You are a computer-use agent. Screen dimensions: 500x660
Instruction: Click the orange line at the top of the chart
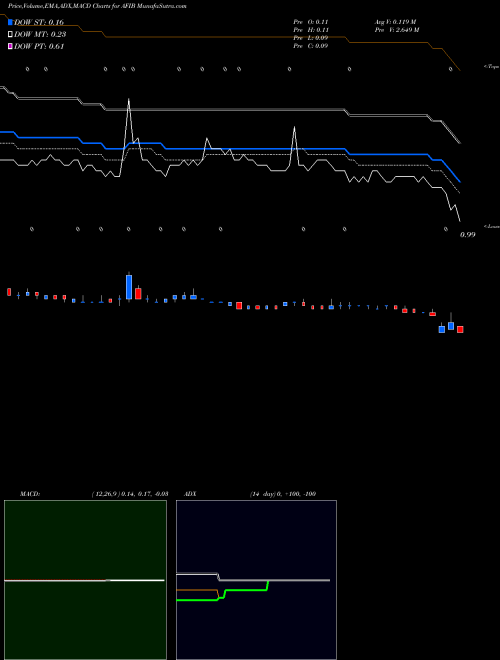pos(227,37)
